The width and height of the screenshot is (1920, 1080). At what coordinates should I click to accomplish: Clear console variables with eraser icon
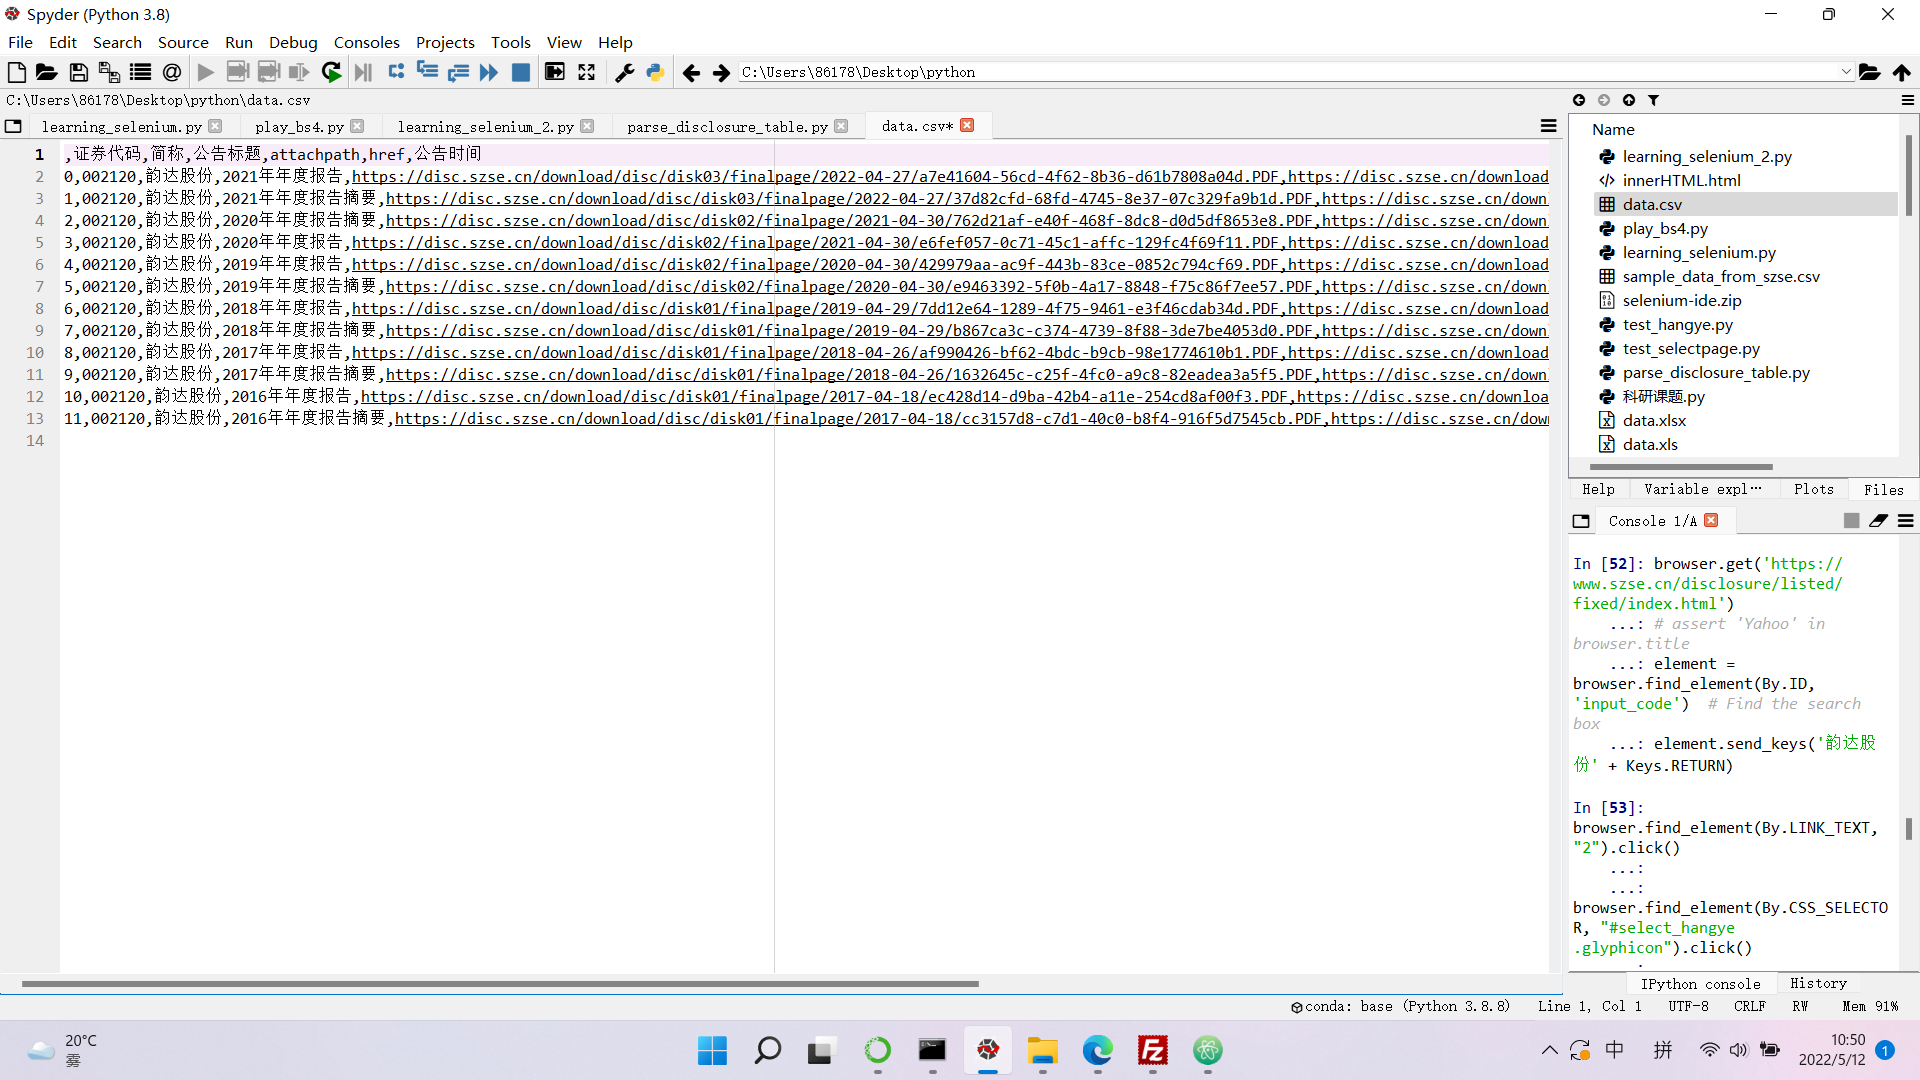point(1878,521)
